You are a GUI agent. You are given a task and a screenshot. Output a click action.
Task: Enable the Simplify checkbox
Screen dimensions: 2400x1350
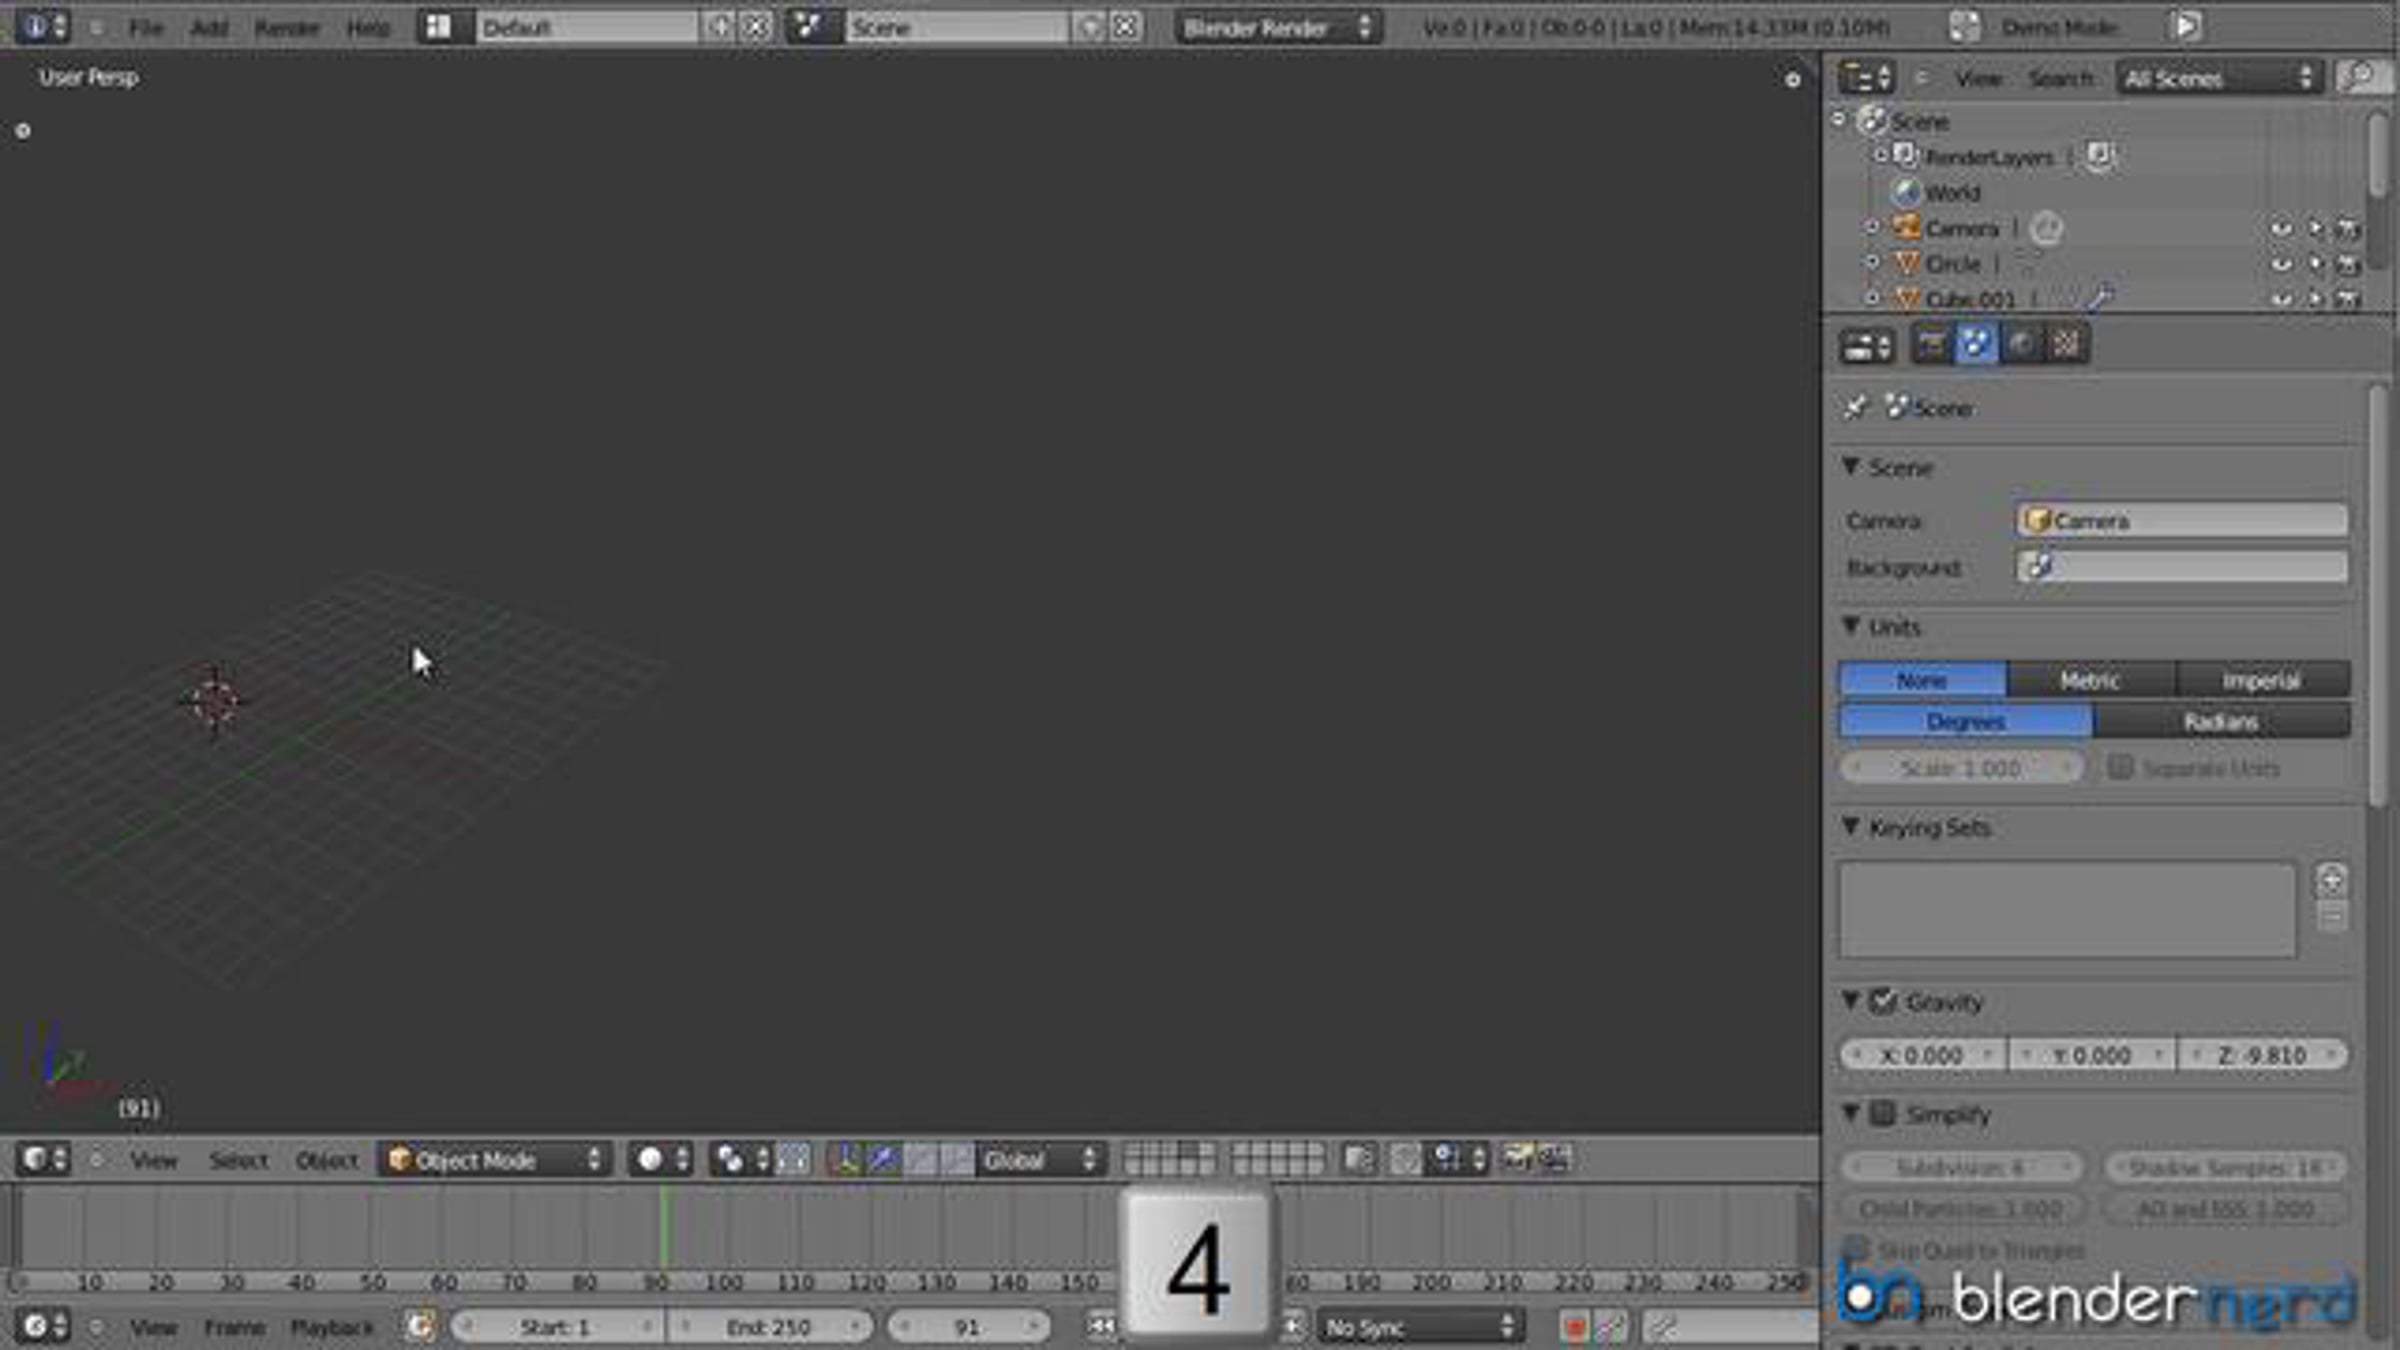1883,1113
